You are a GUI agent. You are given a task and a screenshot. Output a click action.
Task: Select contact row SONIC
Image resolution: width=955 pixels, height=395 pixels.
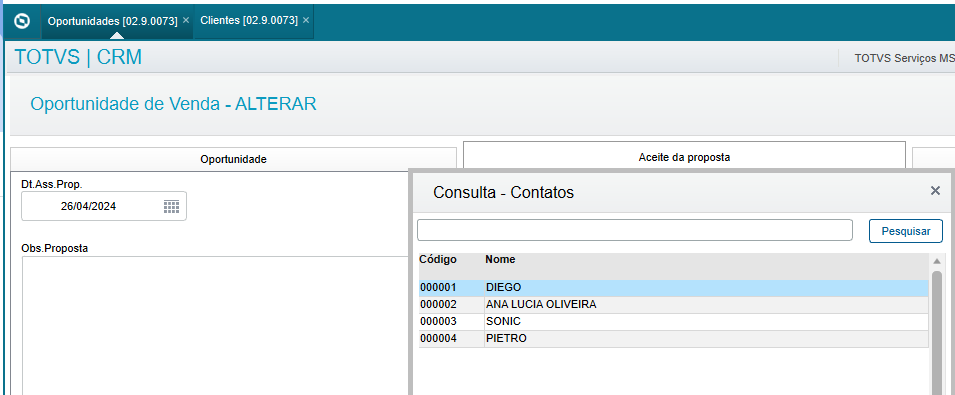click(x=674, y=321)
